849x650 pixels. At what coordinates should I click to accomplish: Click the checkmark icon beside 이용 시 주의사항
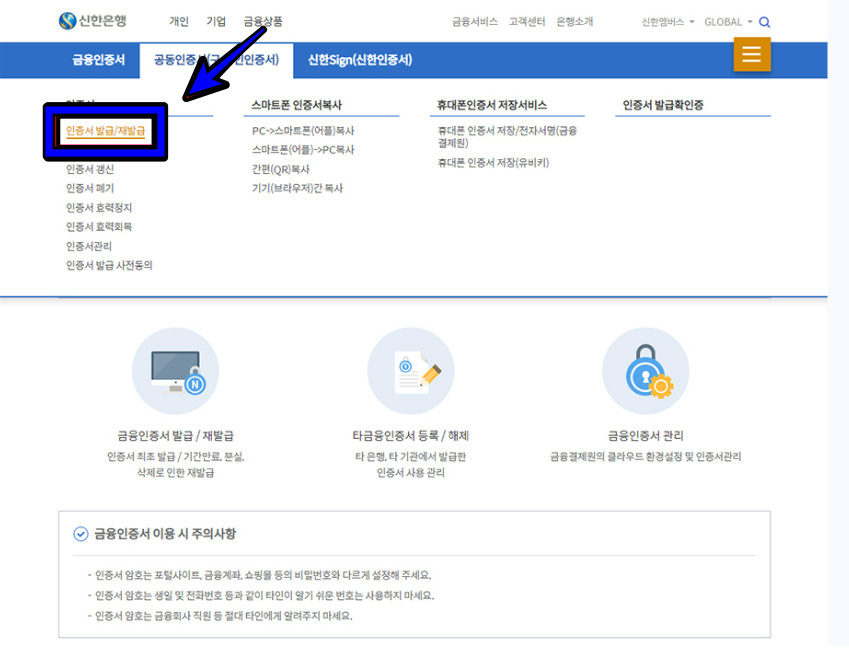coord(81,534)
